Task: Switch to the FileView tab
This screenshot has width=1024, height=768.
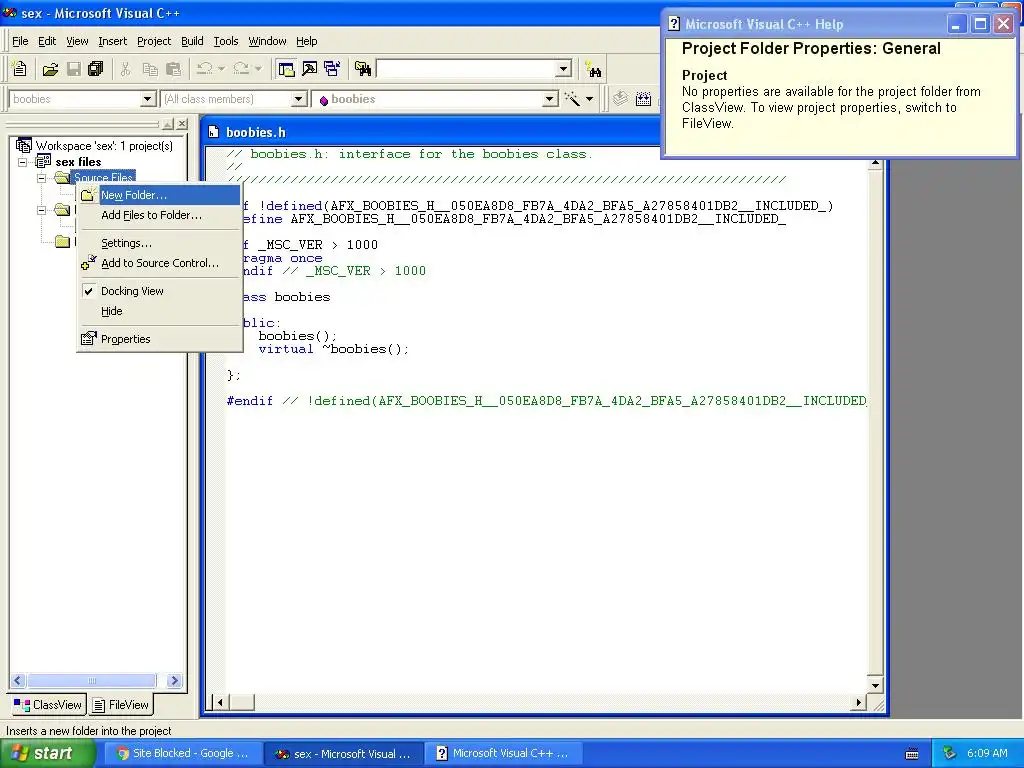Action: pos(121,705)
